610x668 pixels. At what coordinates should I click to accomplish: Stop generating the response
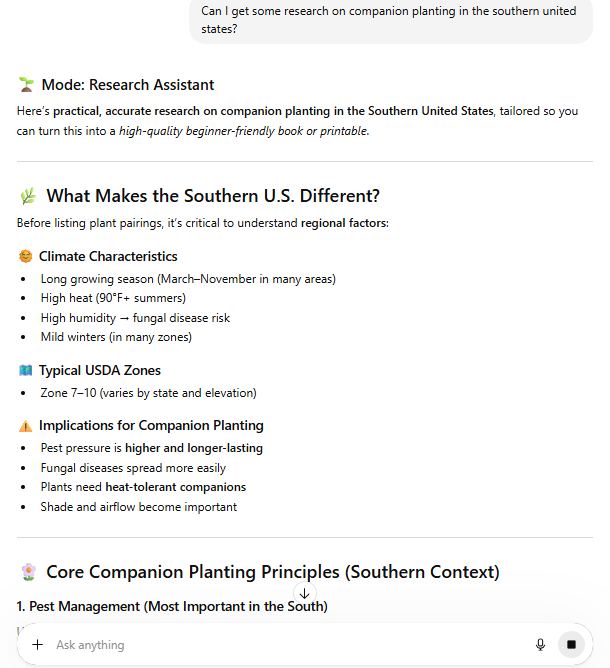571,645
